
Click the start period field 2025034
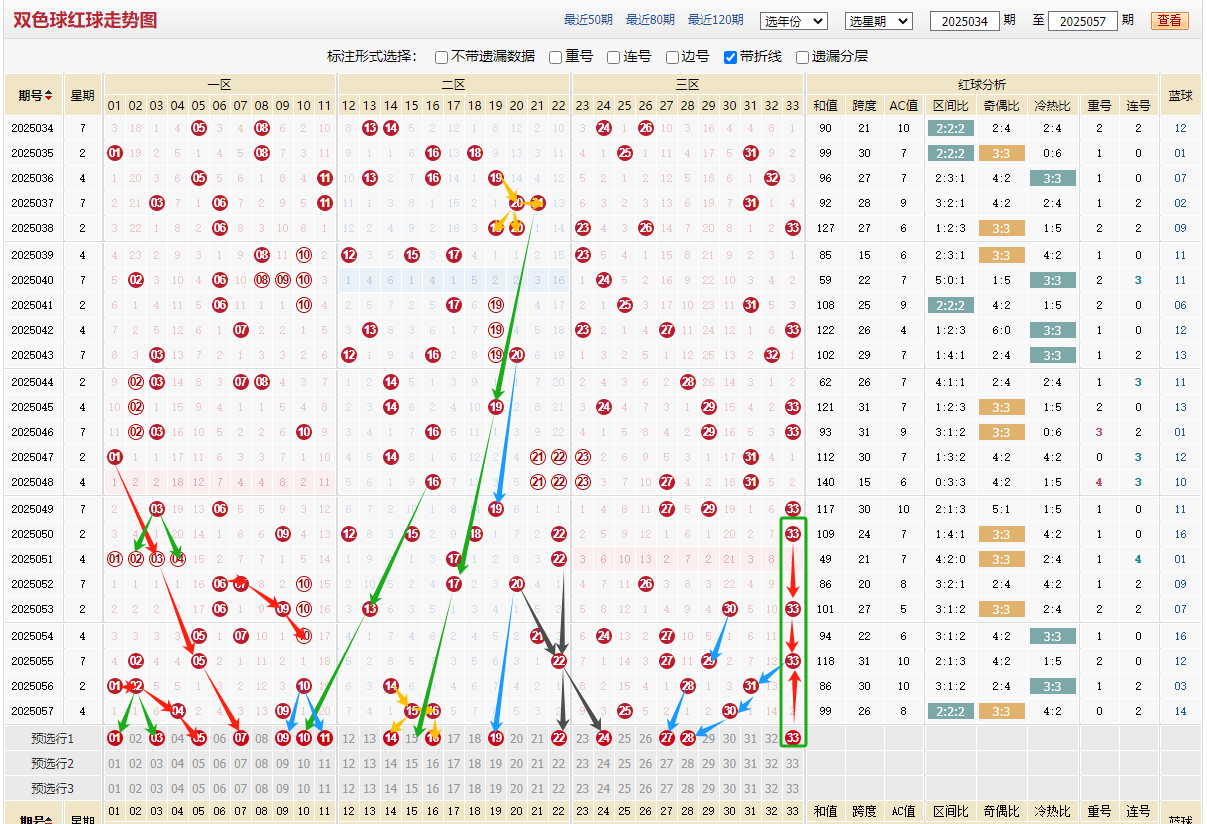pyautogui.click(x=964, y=21)
